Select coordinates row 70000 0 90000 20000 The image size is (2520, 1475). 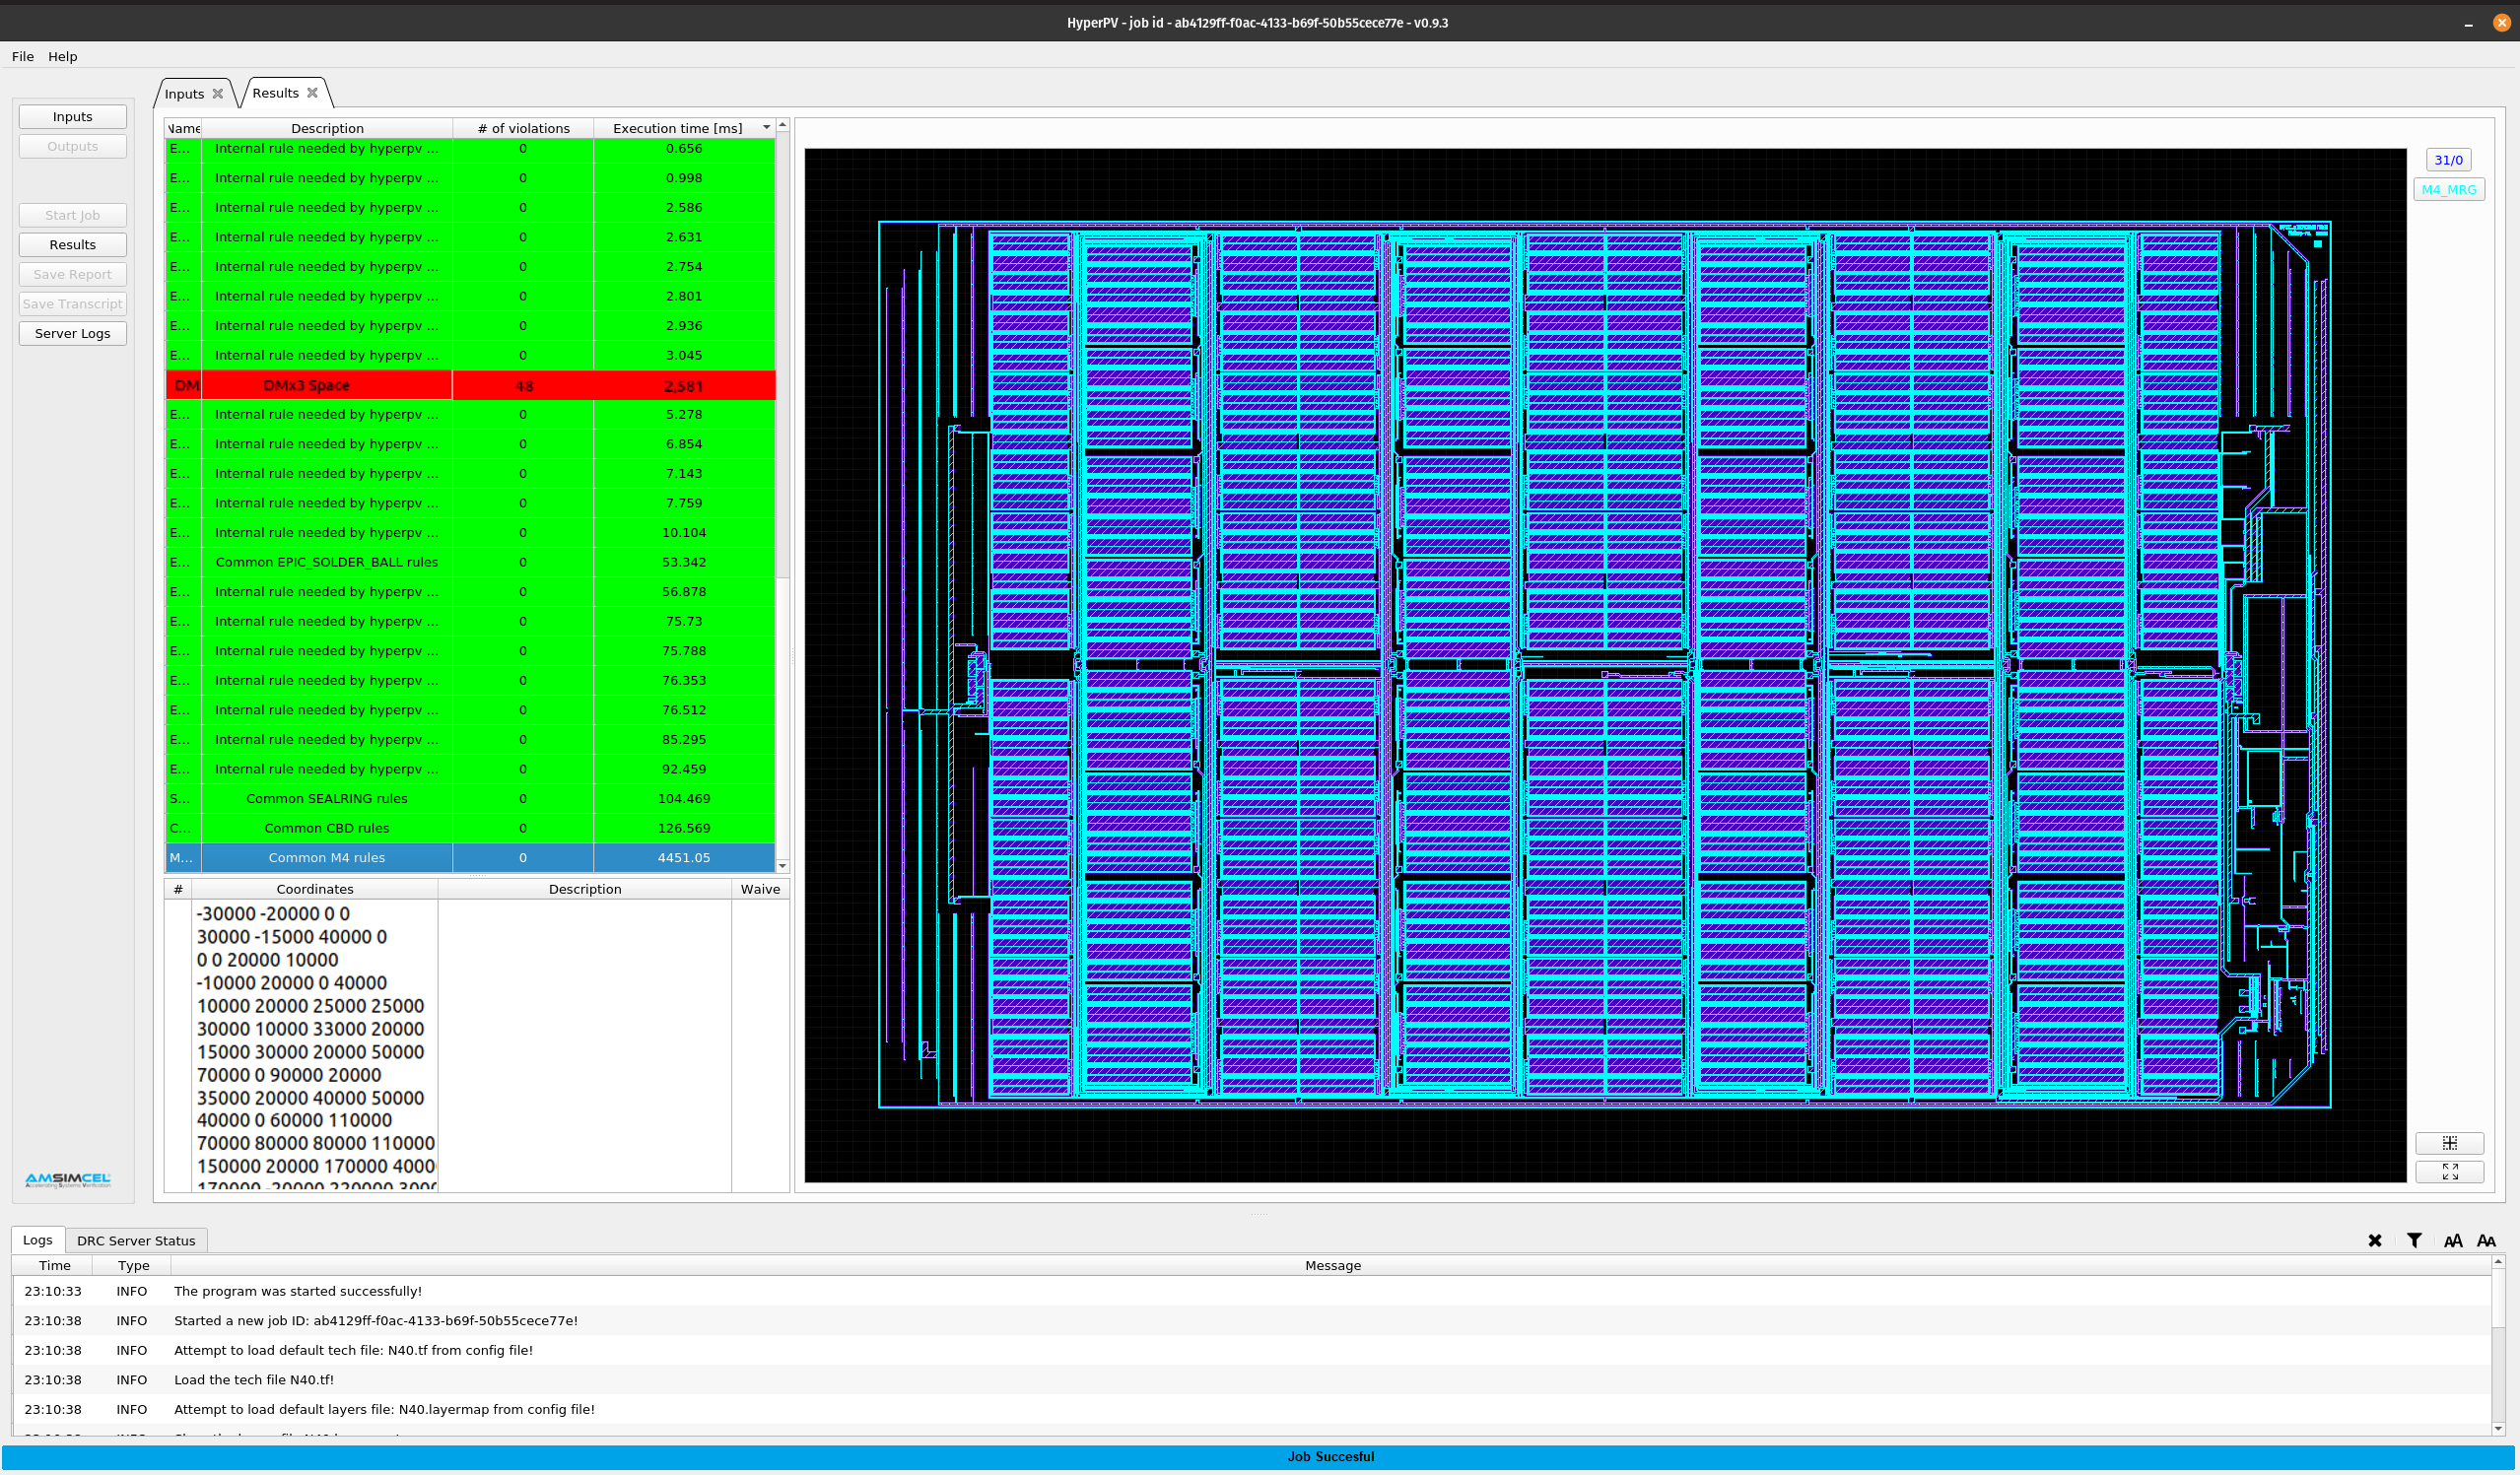pos(289,1075)
